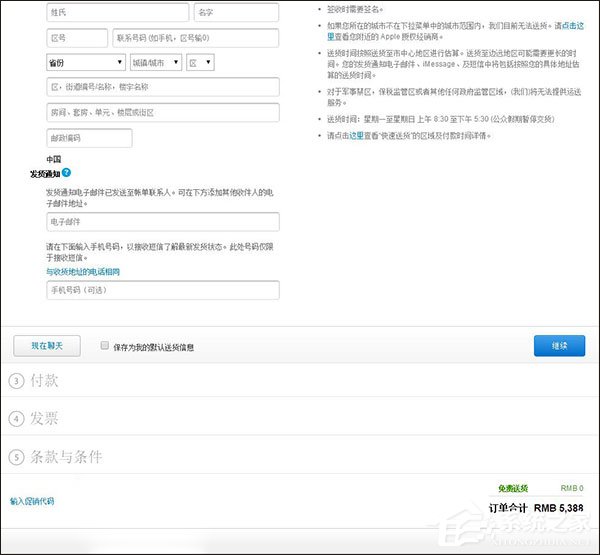Click the 免费送货 text
This screenshot has height=555, width=600.
point(513,488)
